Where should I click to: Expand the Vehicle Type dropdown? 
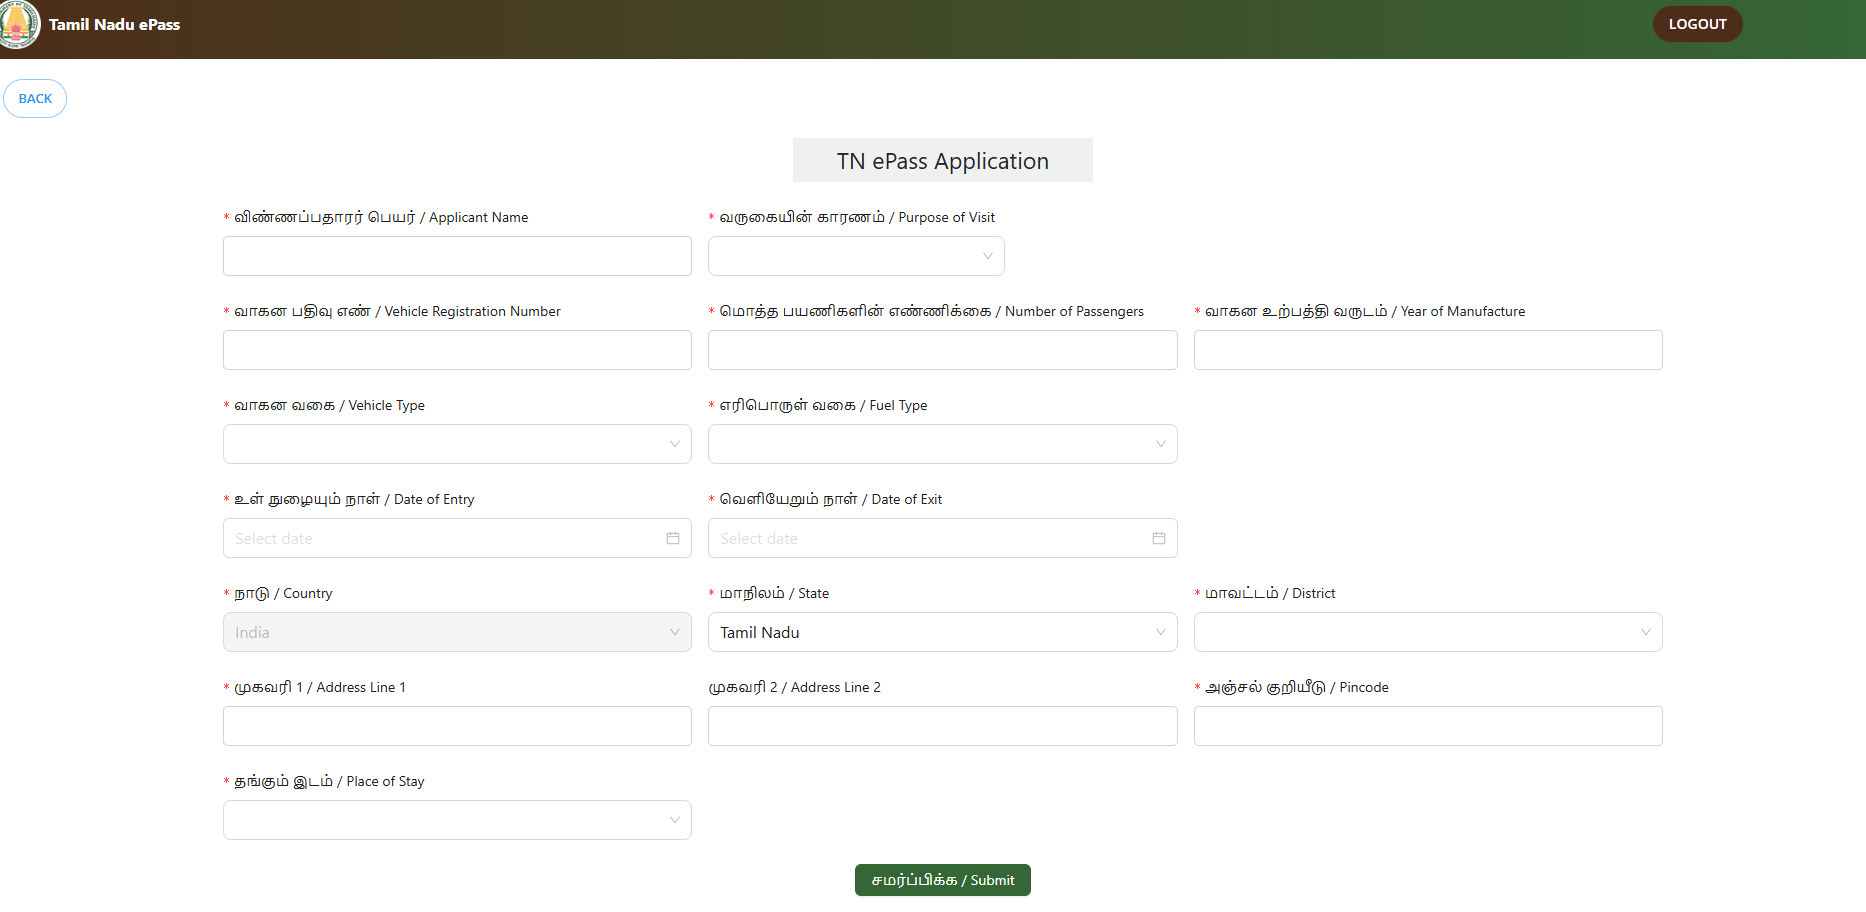tap(457, 444)
